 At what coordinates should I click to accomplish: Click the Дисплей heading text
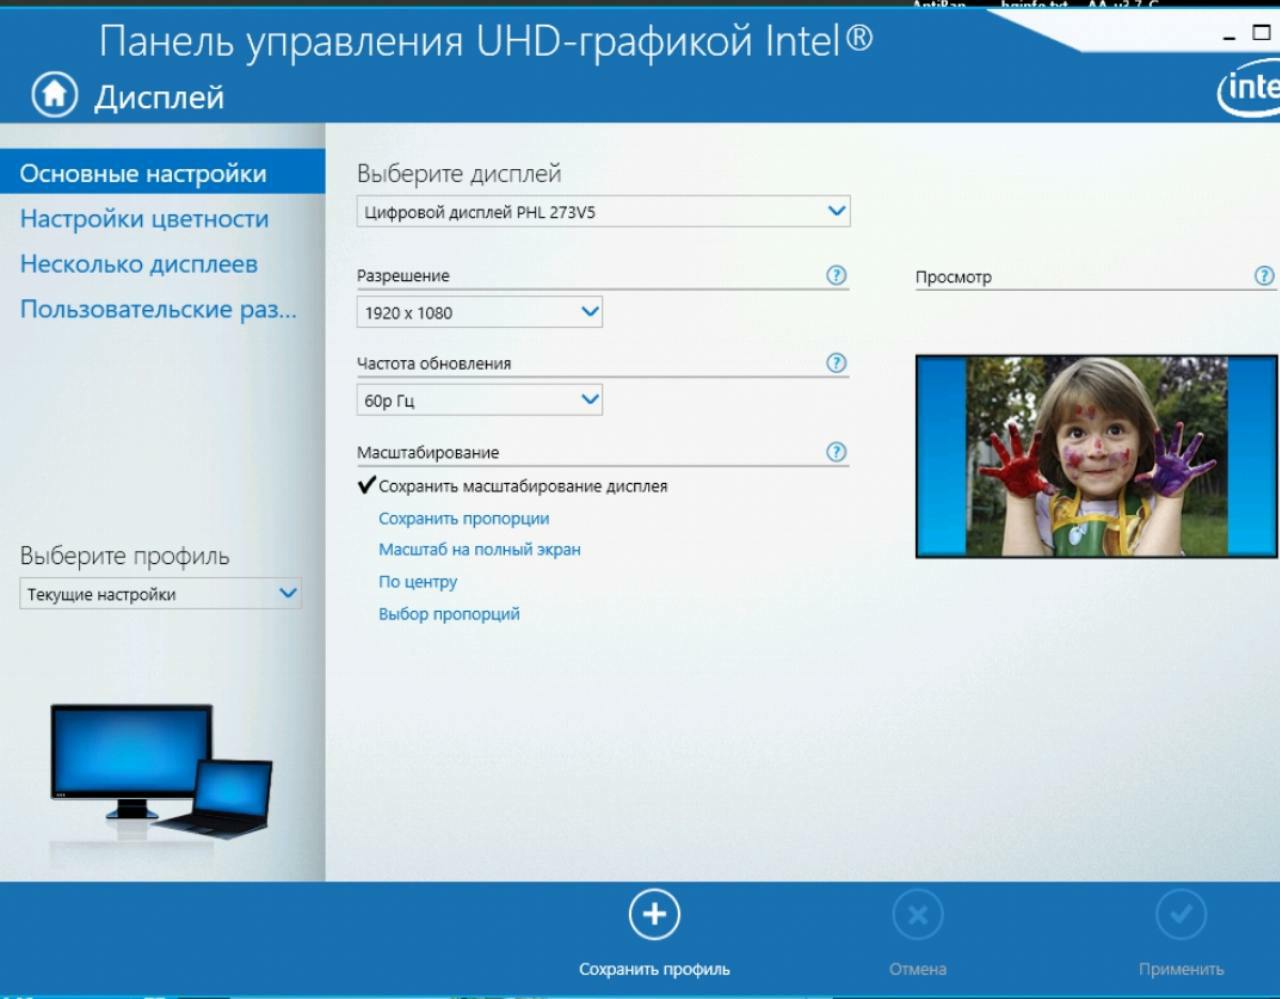(x=159, y=97)
